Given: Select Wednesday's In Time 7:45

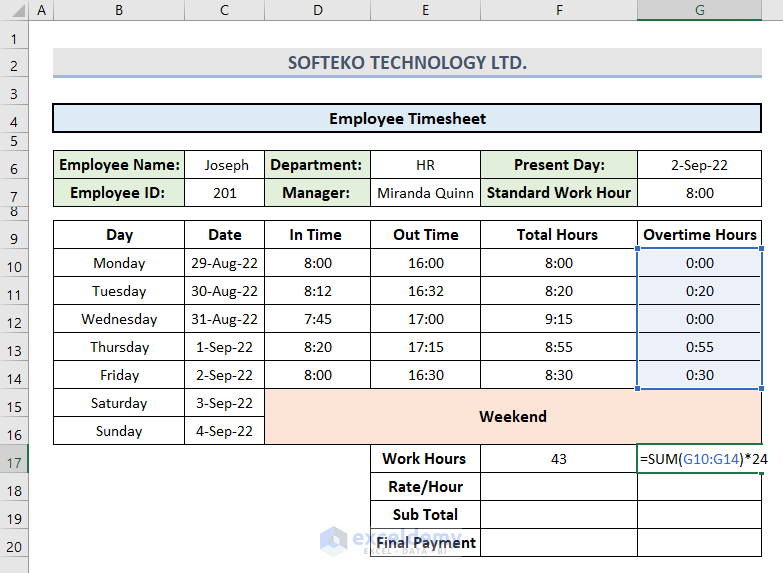Looking at the screenshot, I should pos(318,319).
